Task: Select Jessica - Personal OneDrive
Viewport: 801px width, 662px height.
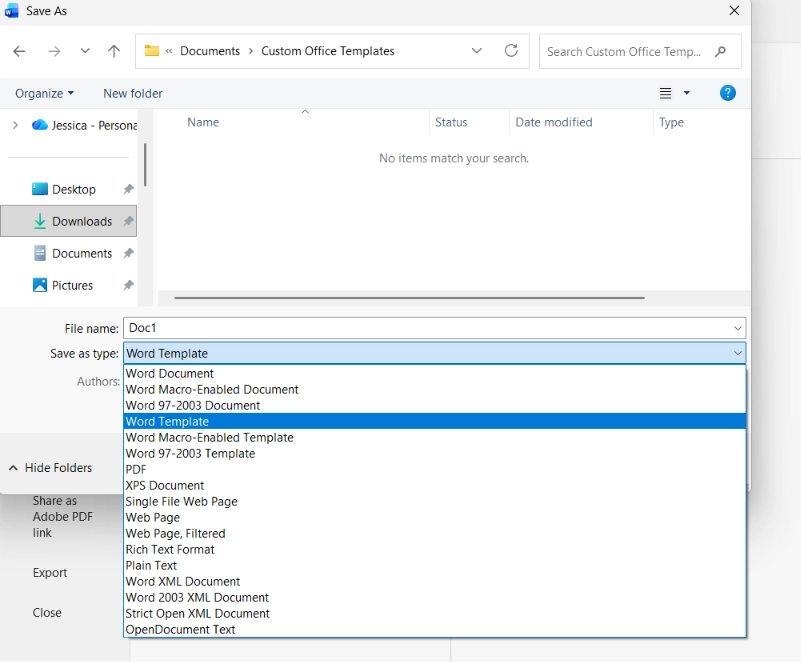Action: 84,125
